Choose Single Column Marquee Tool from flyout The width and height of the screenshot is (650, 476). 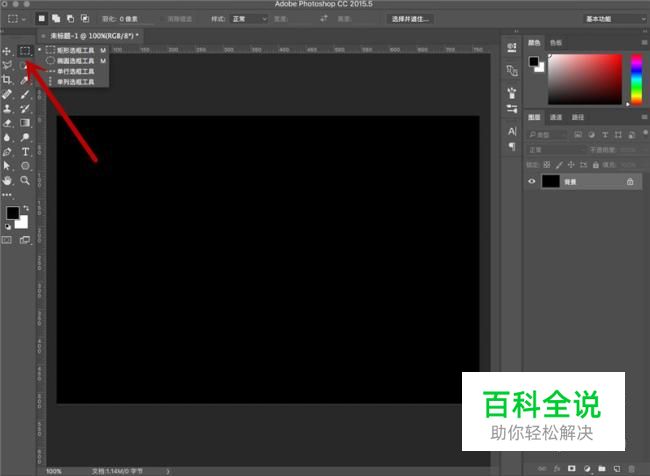pyautogui.click(x=73, y=82)
